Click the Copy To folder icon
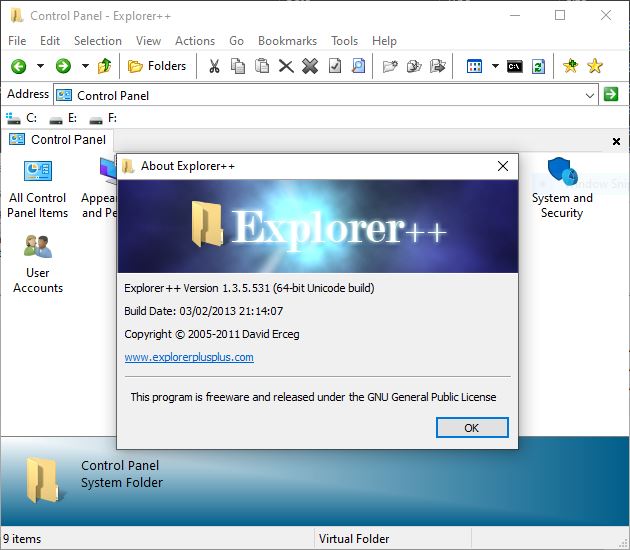The image size is (630, 550). tap(414, 66)
